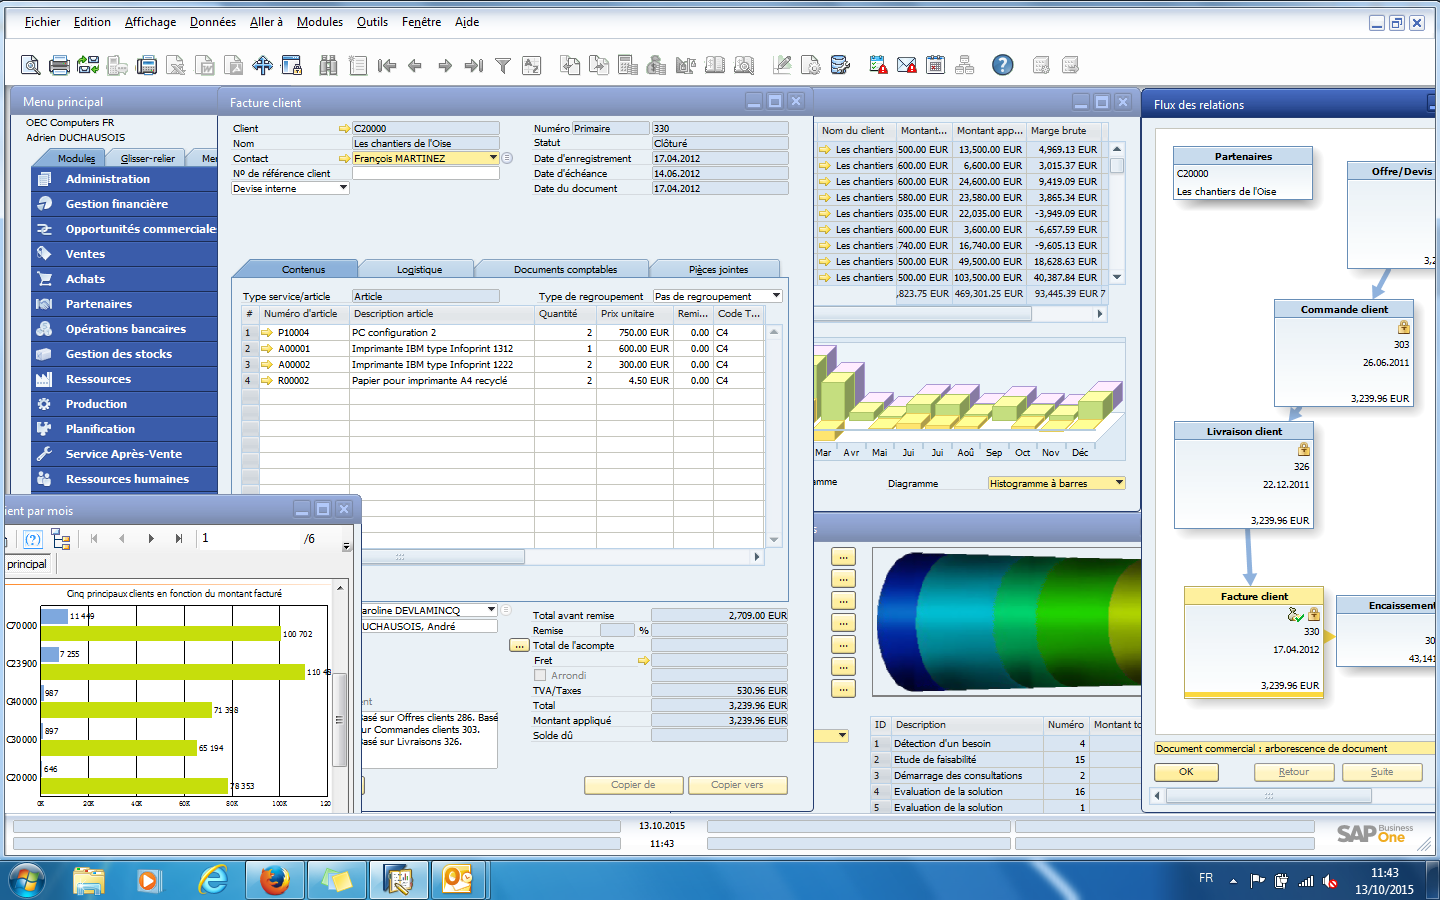This screenshot has height=900, width=1440.
Task: Open Firefox from the Windows taskbar
Action: tap(274, 880)
